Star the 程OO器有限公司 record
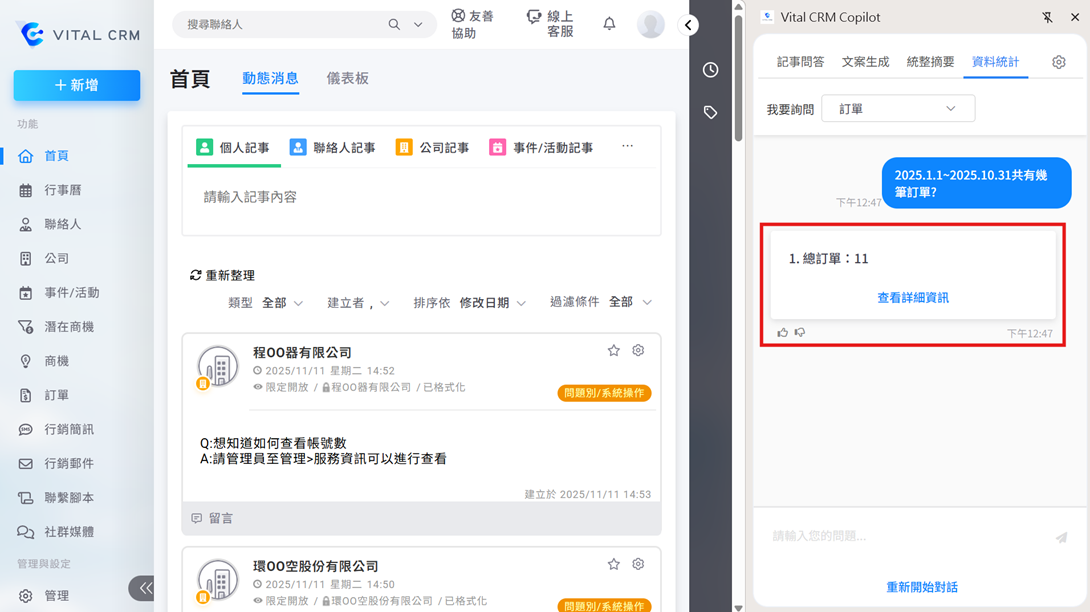Image resolution: width=1090 pixels, height=612 pixels. pyautogui.click(x=614, y=351)
